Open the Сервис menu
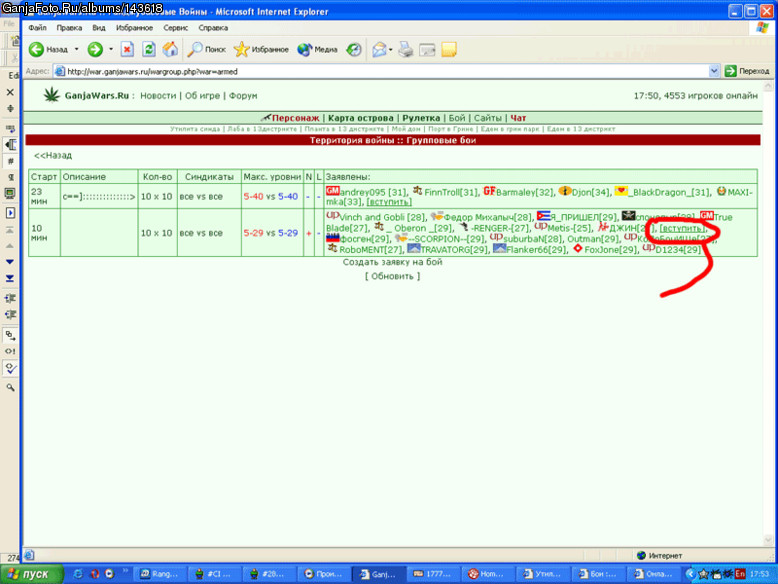 pyautogui.click(x=176, y=28)
